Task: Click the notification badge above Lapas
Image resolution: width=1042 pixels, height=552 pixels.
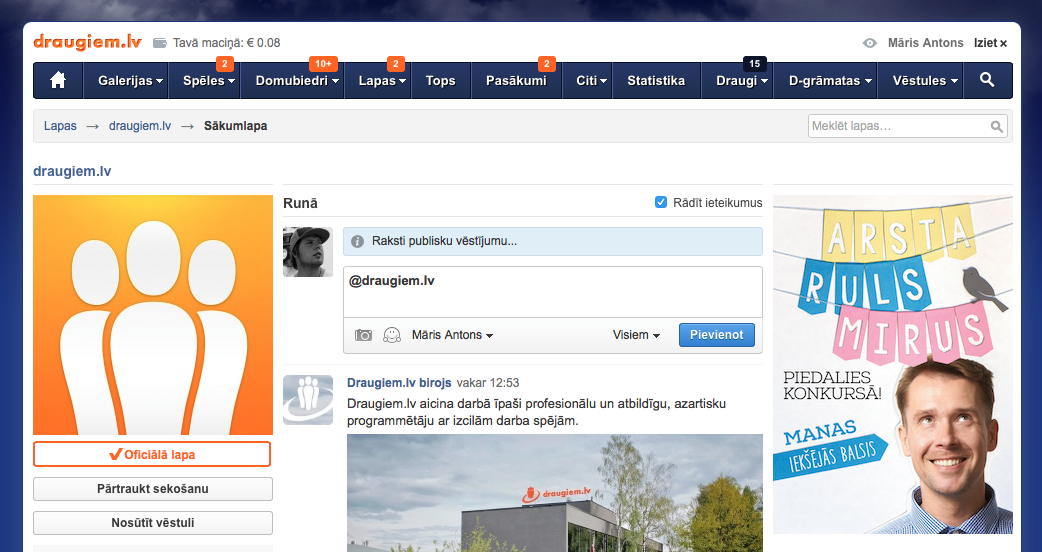Action: click(x=395, y=64)
